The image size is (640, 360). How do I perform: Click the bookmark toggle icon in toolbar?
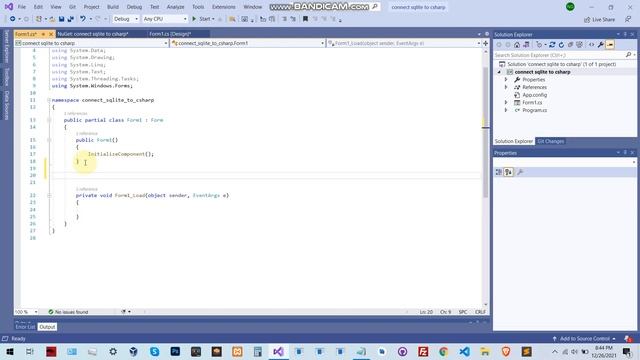[305, 19]
